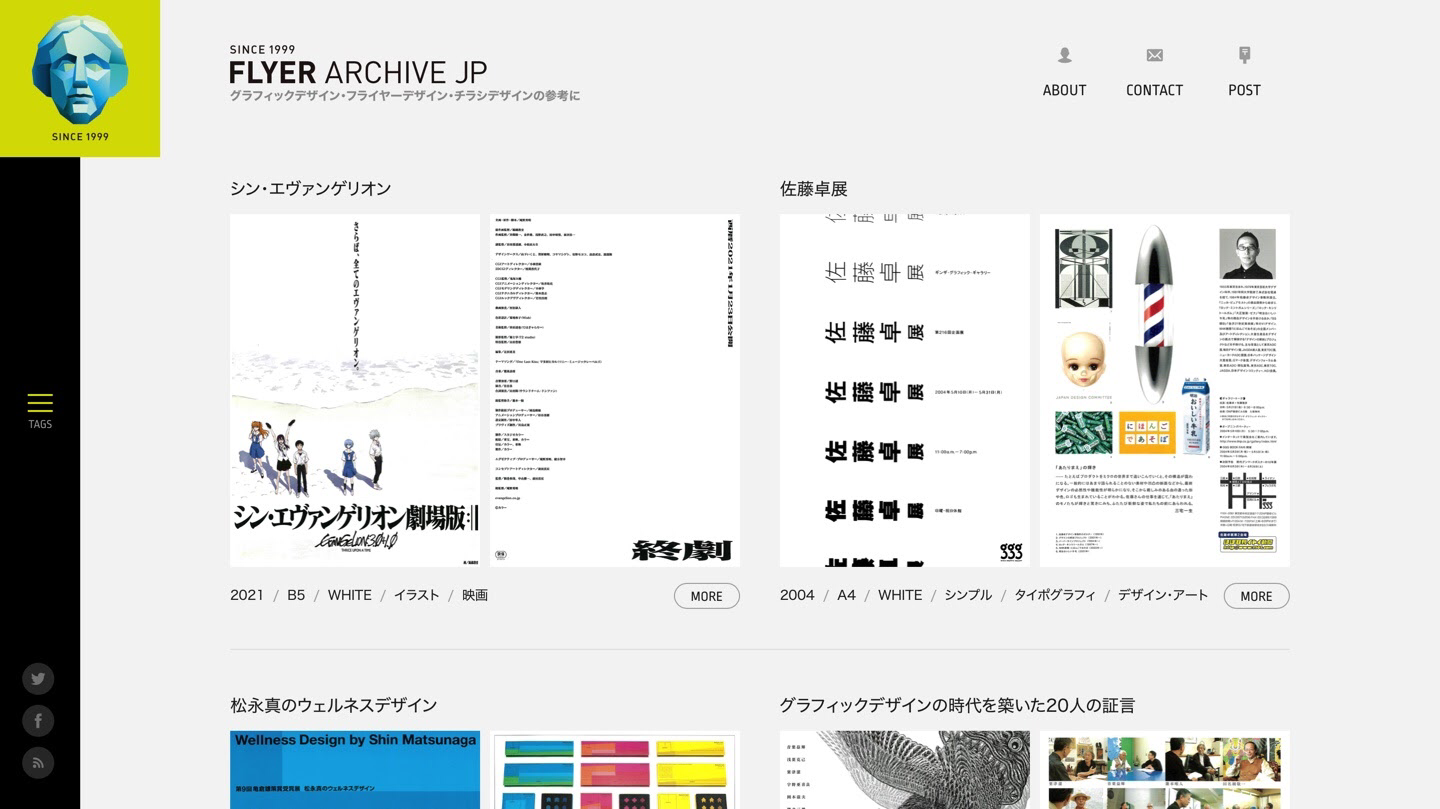View the colorful packages flyer thumbnail

[x=615, y=770]
